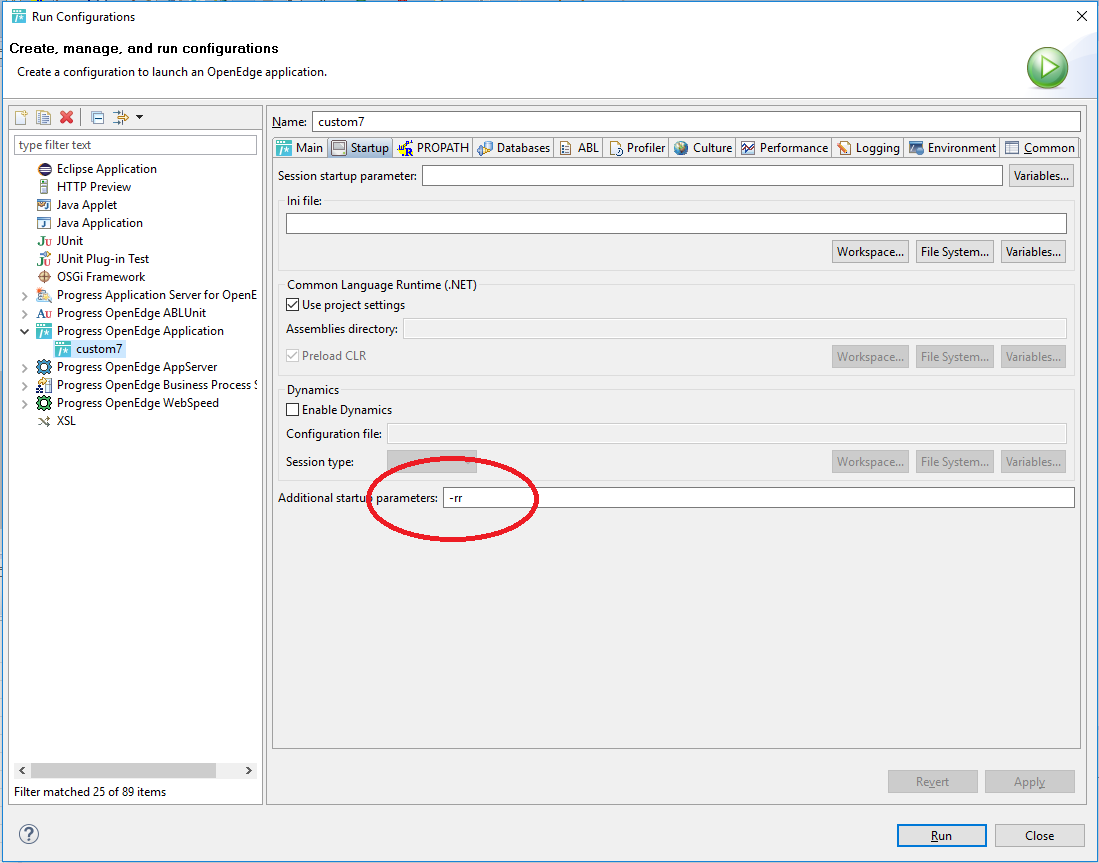Open the Databases tab
This screenshot has width=1099, height=863.
click(x=514, y=148)
